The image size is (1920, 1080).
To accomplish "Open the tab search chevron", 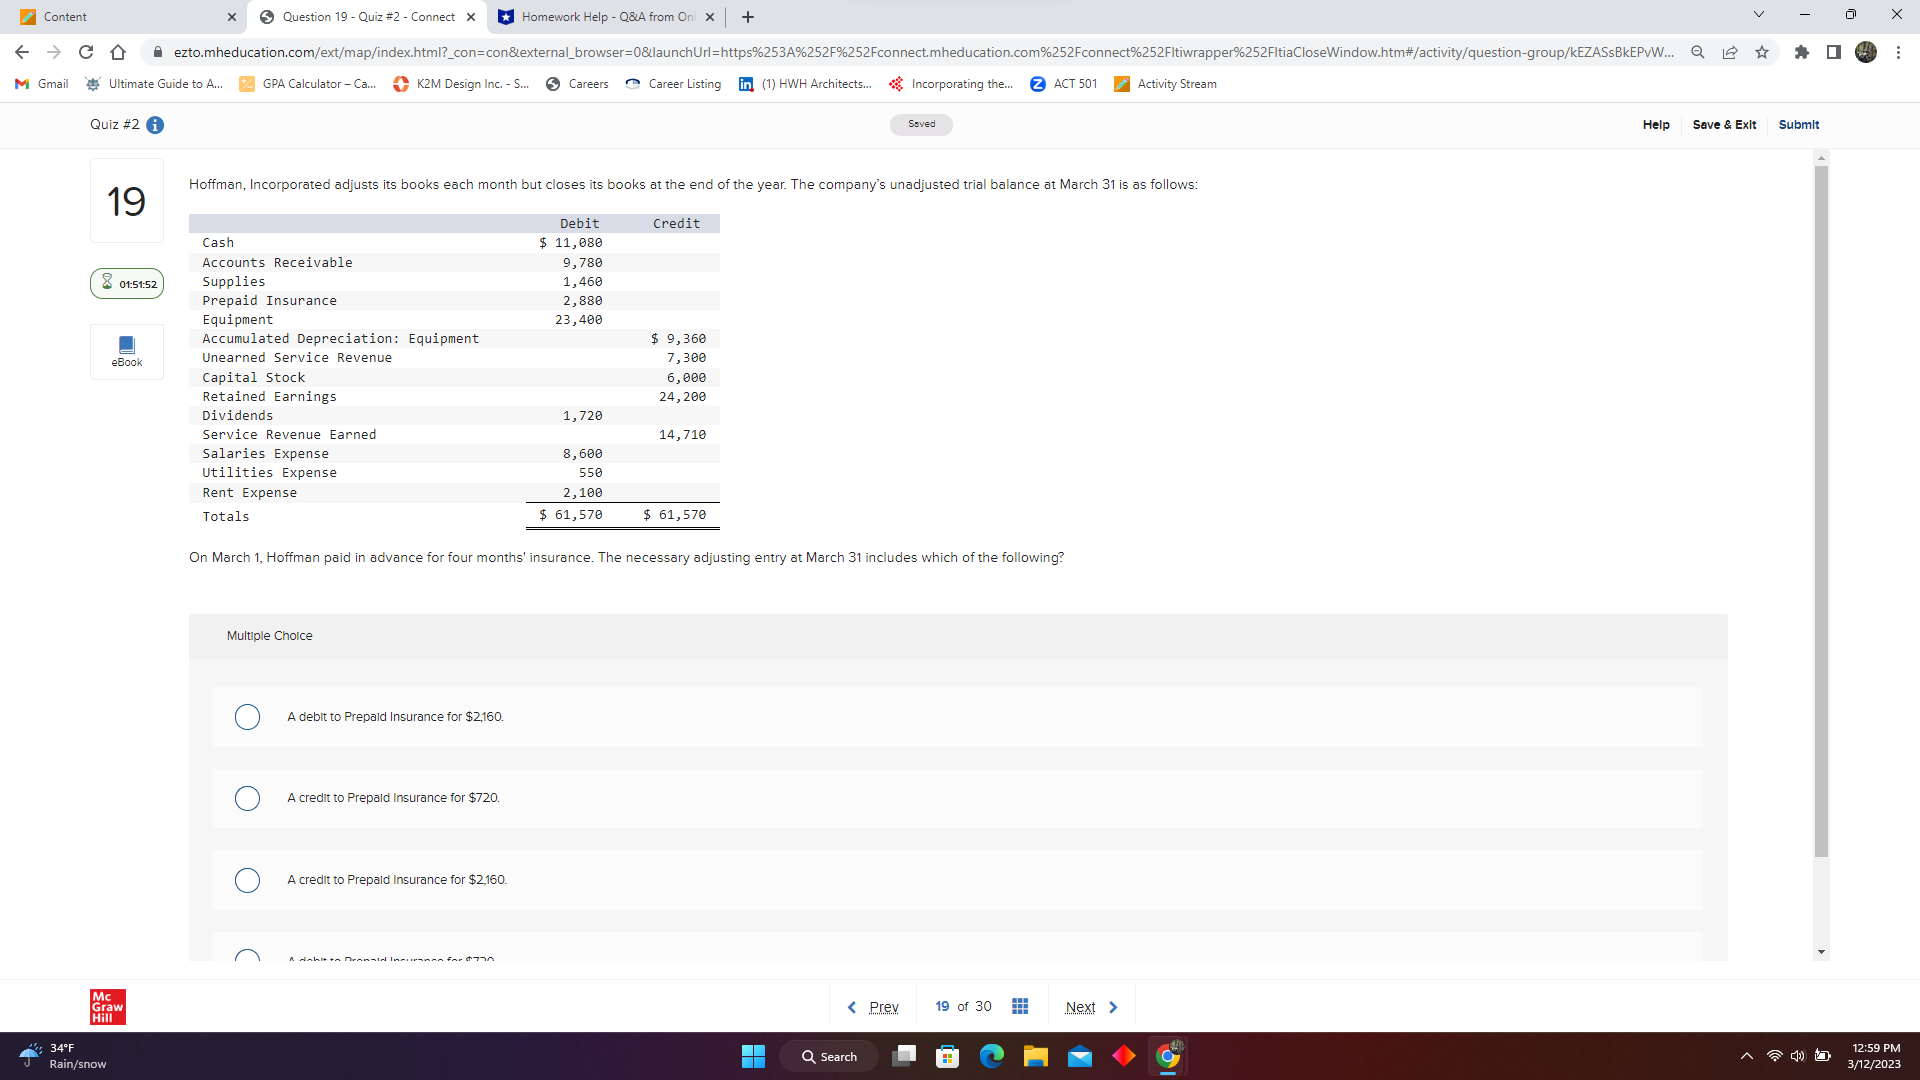I will click(1758, 16).
